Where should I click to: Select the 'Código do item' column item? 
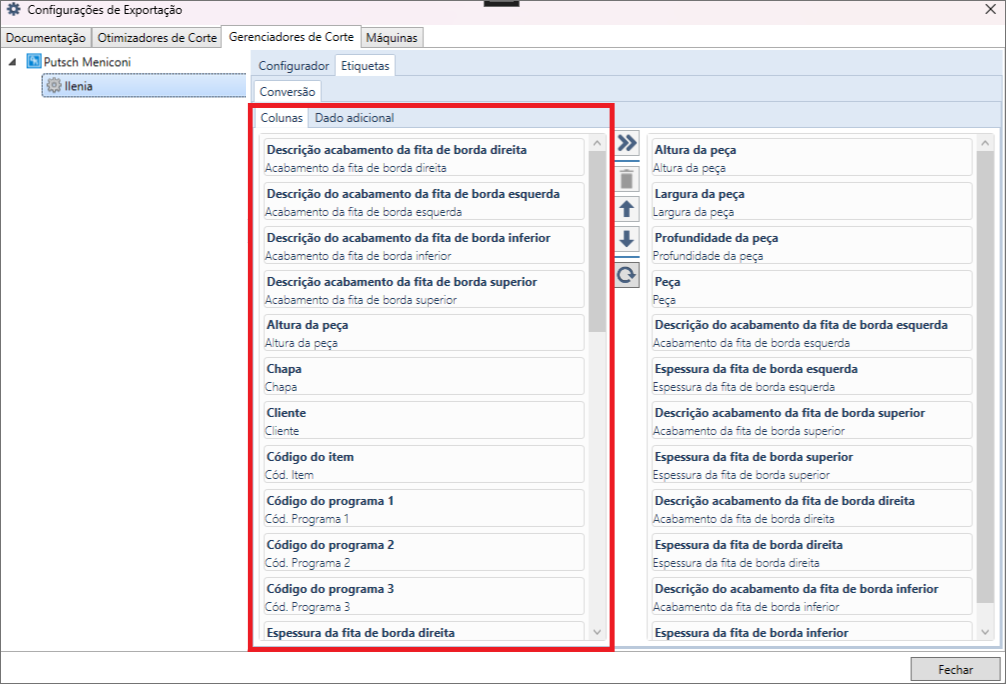click(x=423, y=465)
